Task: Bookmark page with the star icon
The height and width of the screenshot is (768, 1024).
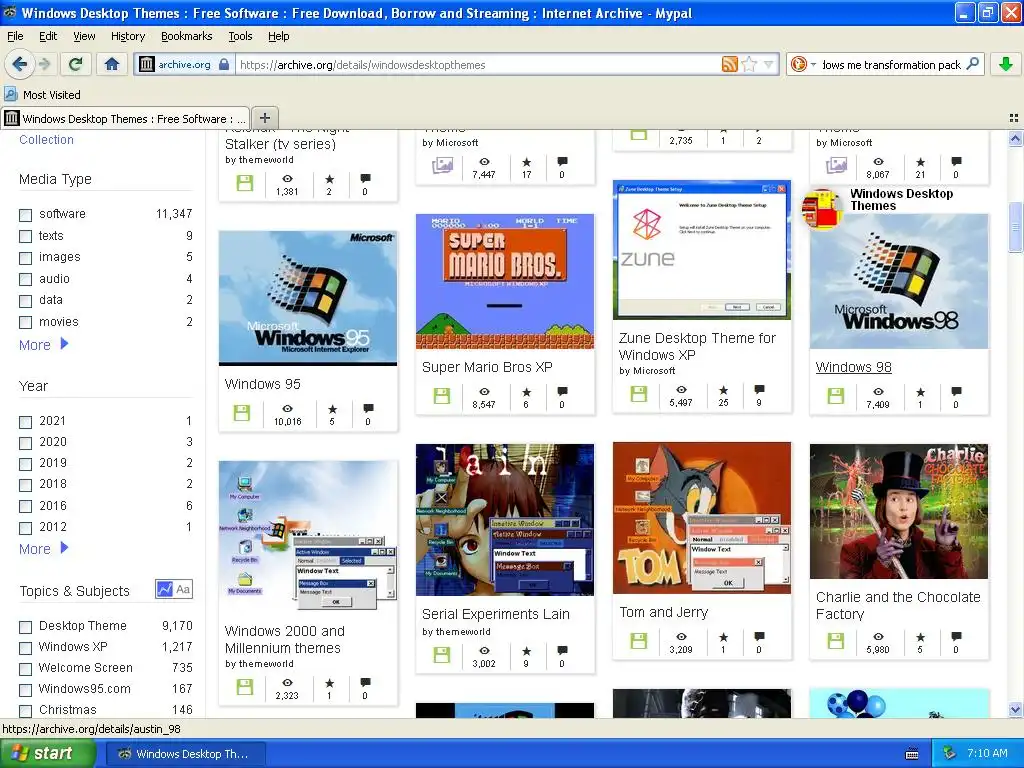Action: (x=750, y=64)
